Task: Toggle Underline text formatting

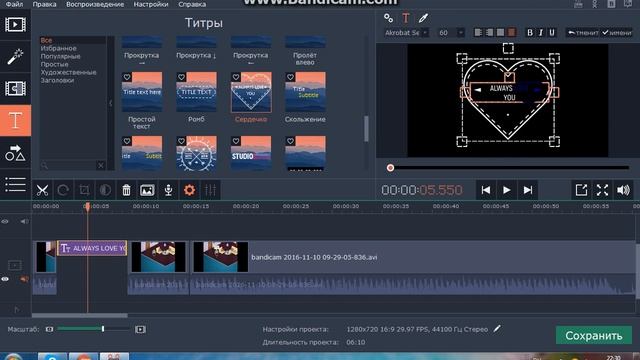Action: pos(552,33)
